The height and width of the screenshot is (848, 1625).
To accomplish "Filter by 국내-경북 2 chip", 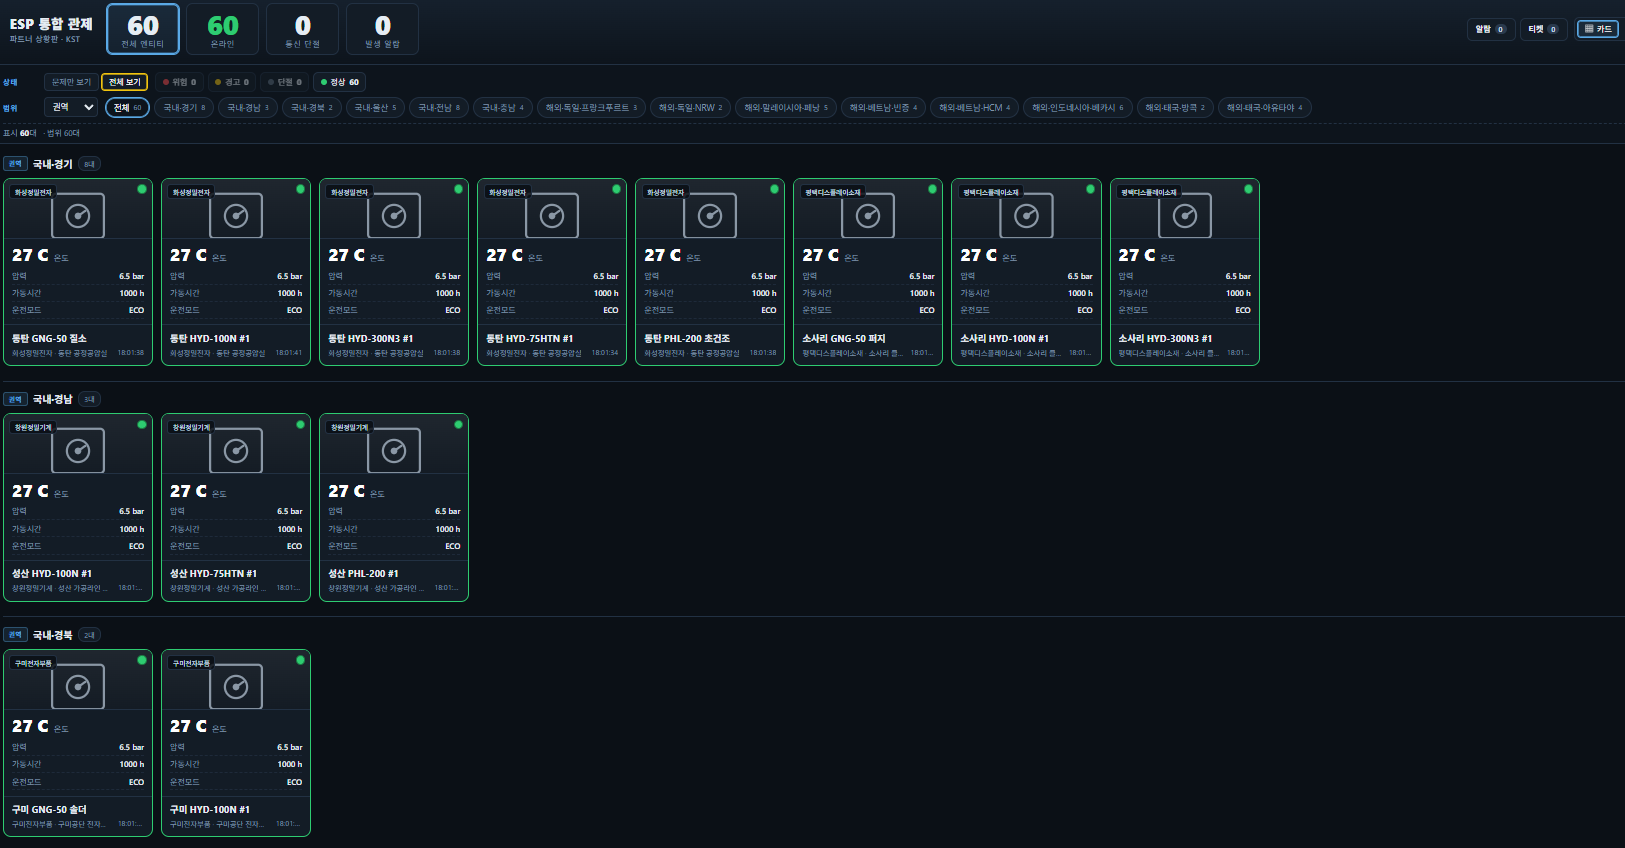I will click(x=312, y=107).
